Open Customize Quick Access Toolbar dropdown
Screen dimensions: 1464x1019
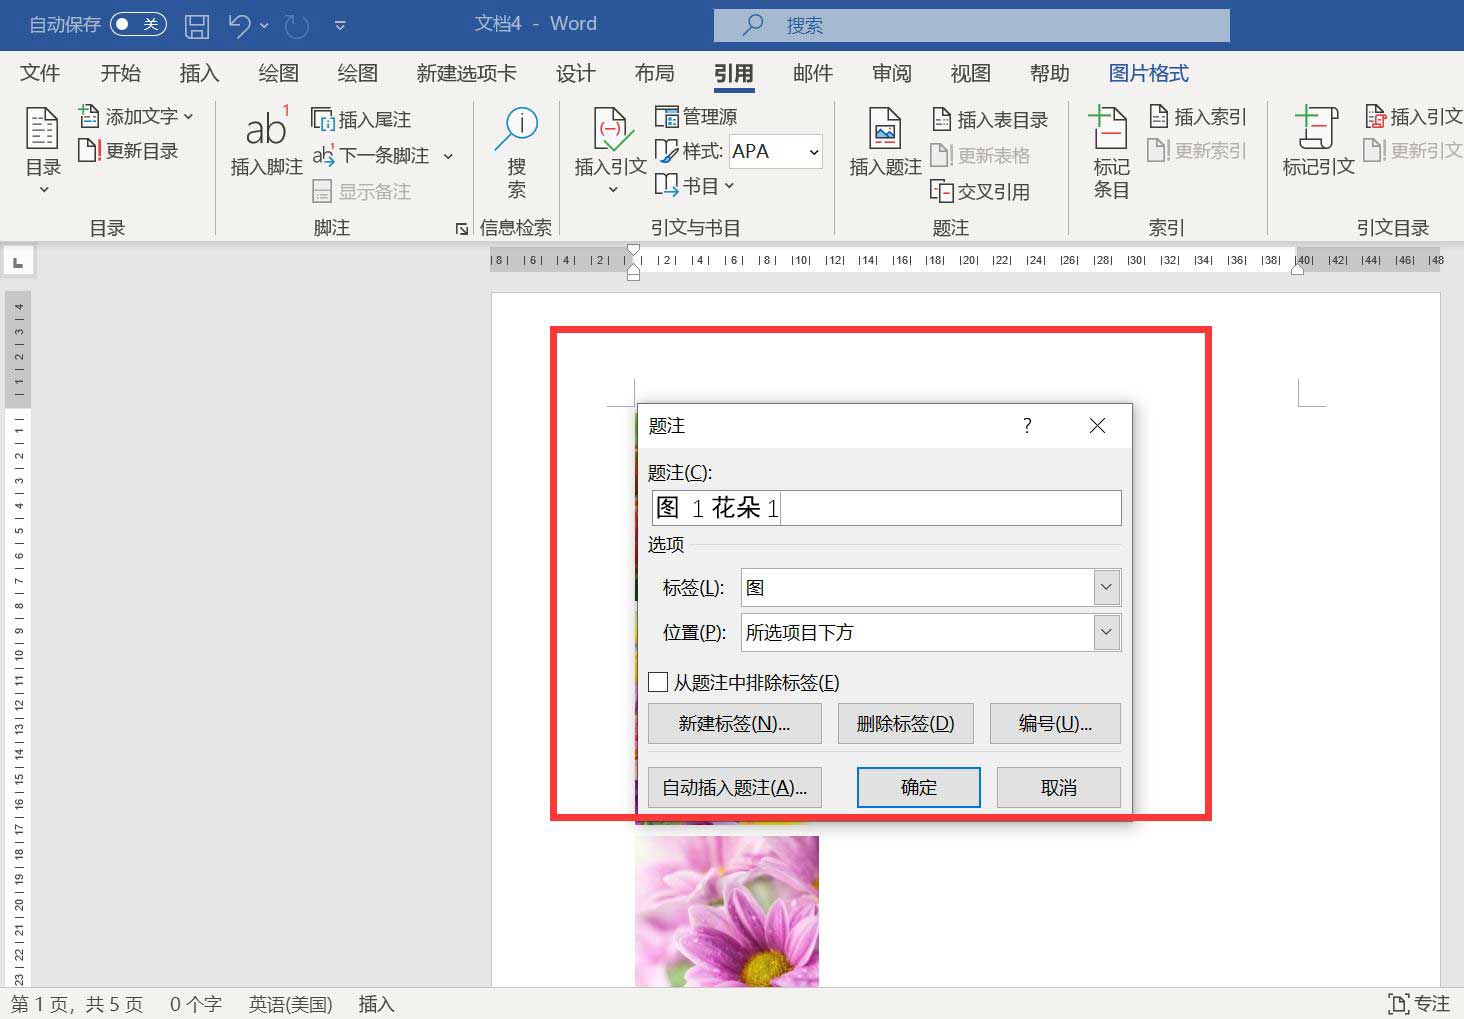pos(340,25)
